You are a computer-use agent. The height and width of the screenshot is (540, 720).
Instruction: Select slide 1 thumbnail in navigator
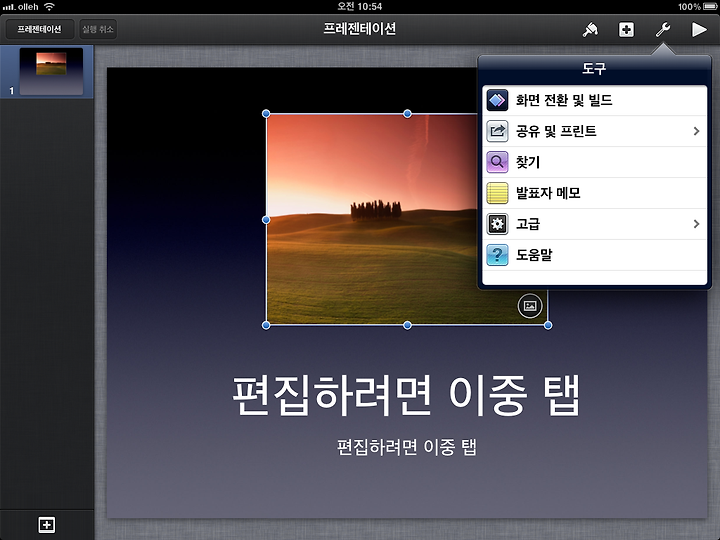click(51, 71)
